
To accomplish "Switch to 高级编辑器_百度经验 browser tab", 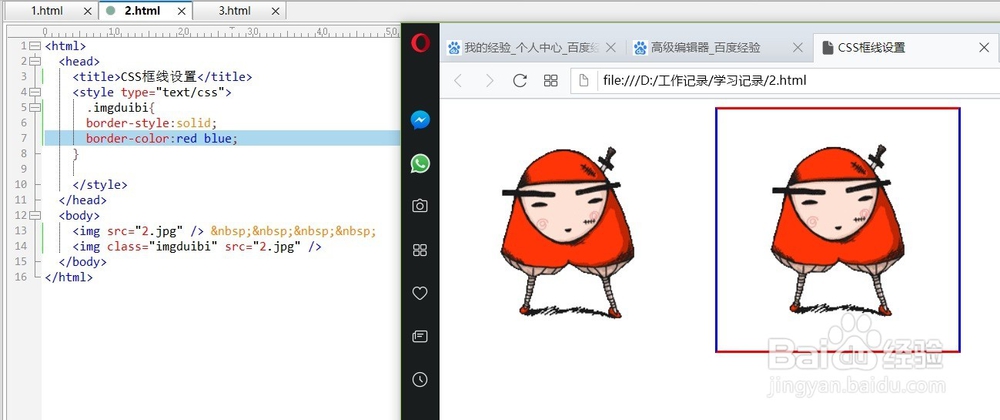I will (705, 48).
